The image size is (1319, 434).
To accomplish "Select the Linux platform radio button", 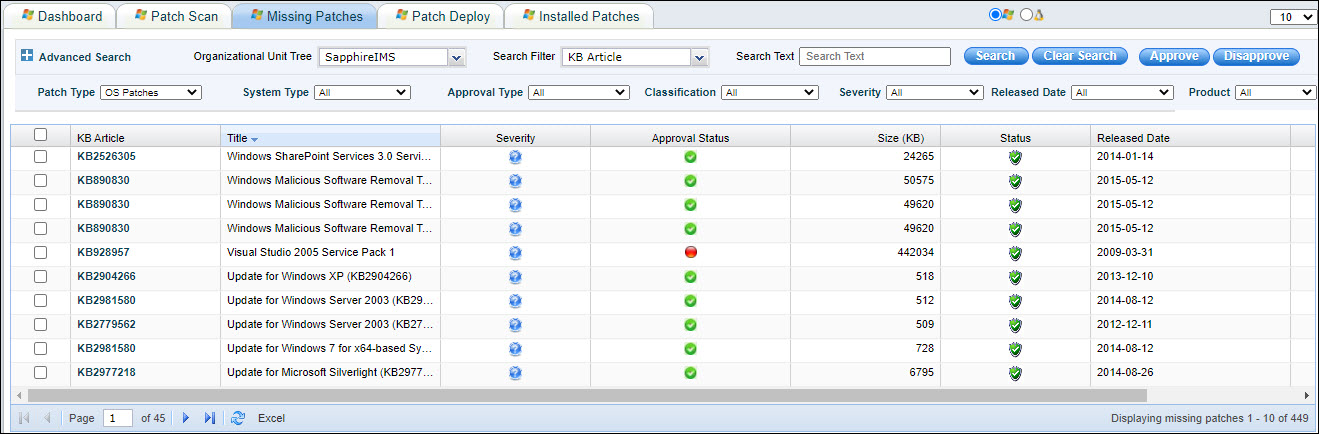I will (x=1026, y=15).
